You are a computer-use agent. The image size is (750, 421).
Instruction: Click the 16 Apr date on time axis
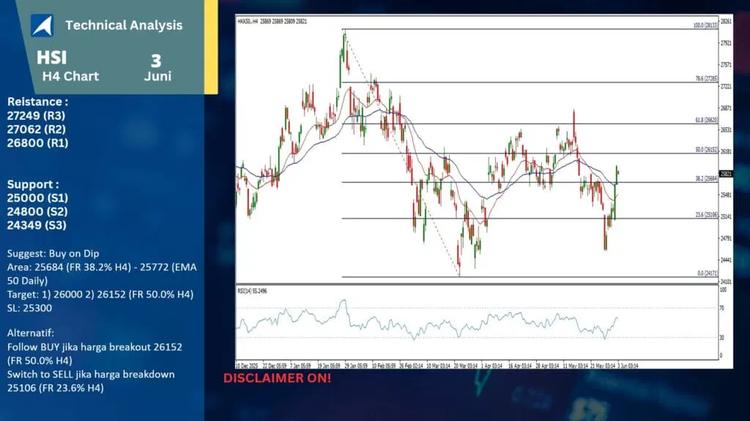click(520, 366)
